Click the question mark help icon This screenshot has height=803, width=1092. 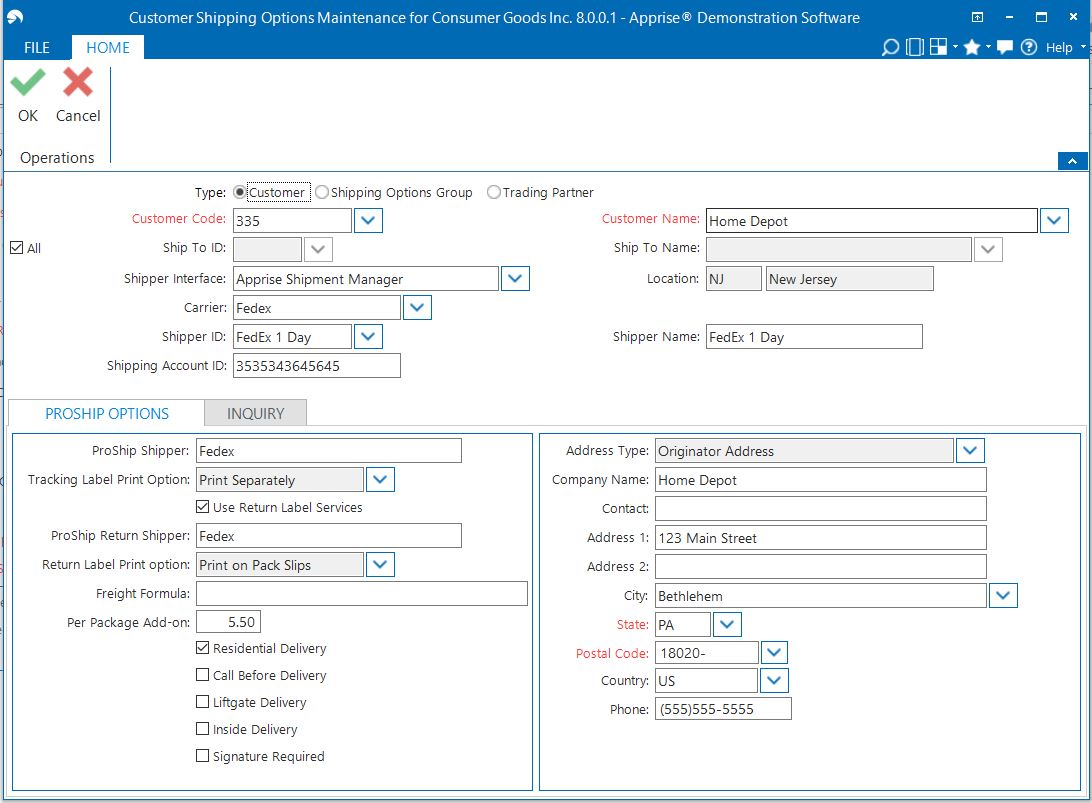point(1029,48)
